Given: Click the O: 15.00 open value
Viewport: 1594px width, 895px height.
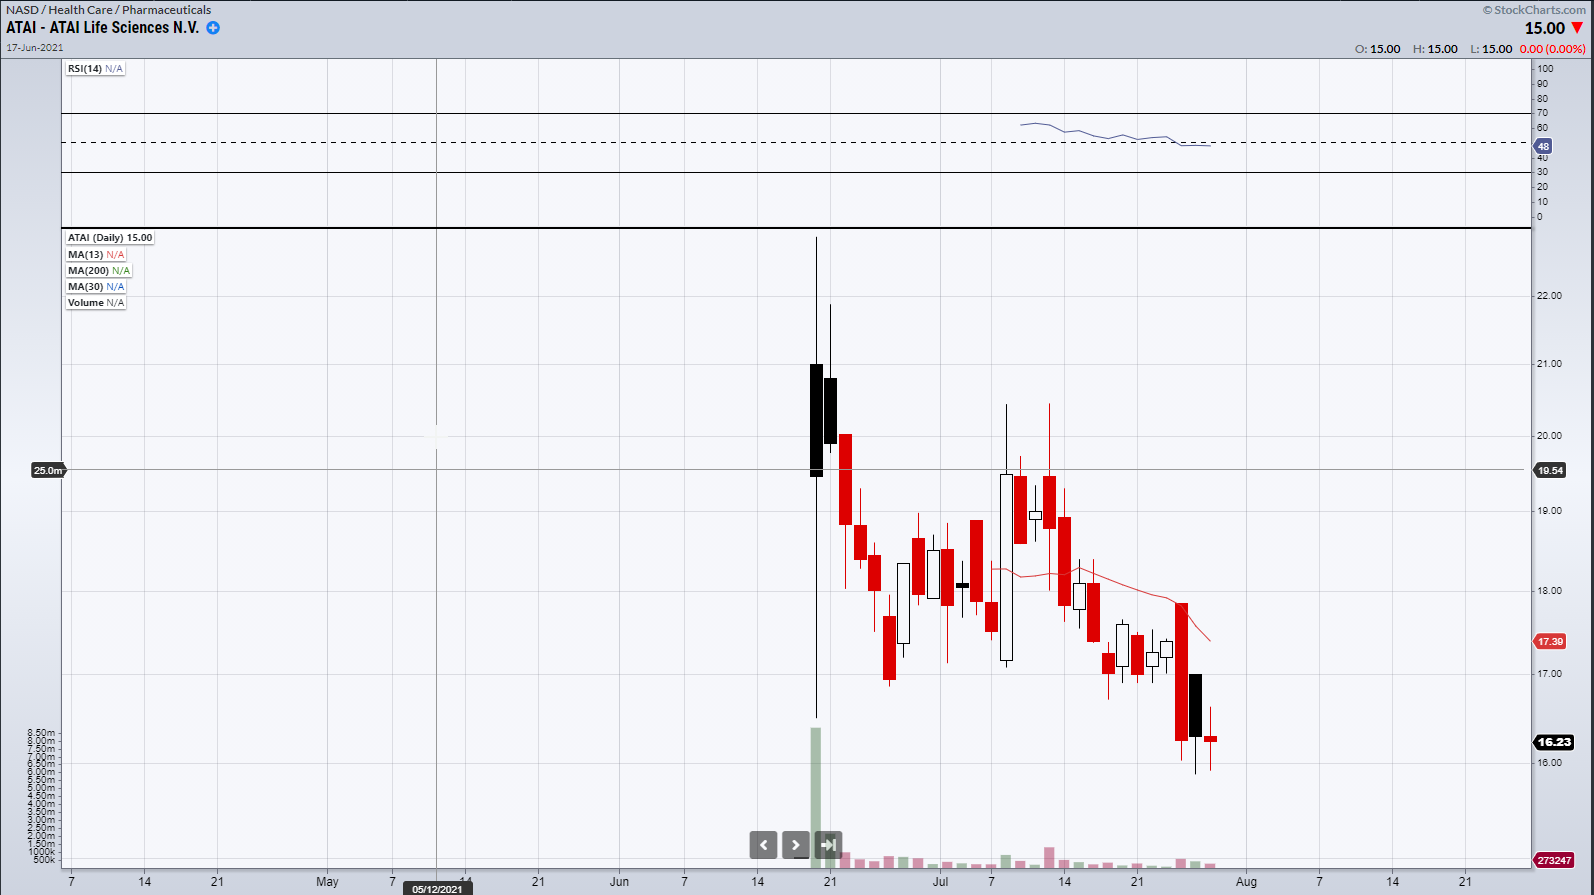Looking at the screenshot, I should click(x=1378, y=49).
